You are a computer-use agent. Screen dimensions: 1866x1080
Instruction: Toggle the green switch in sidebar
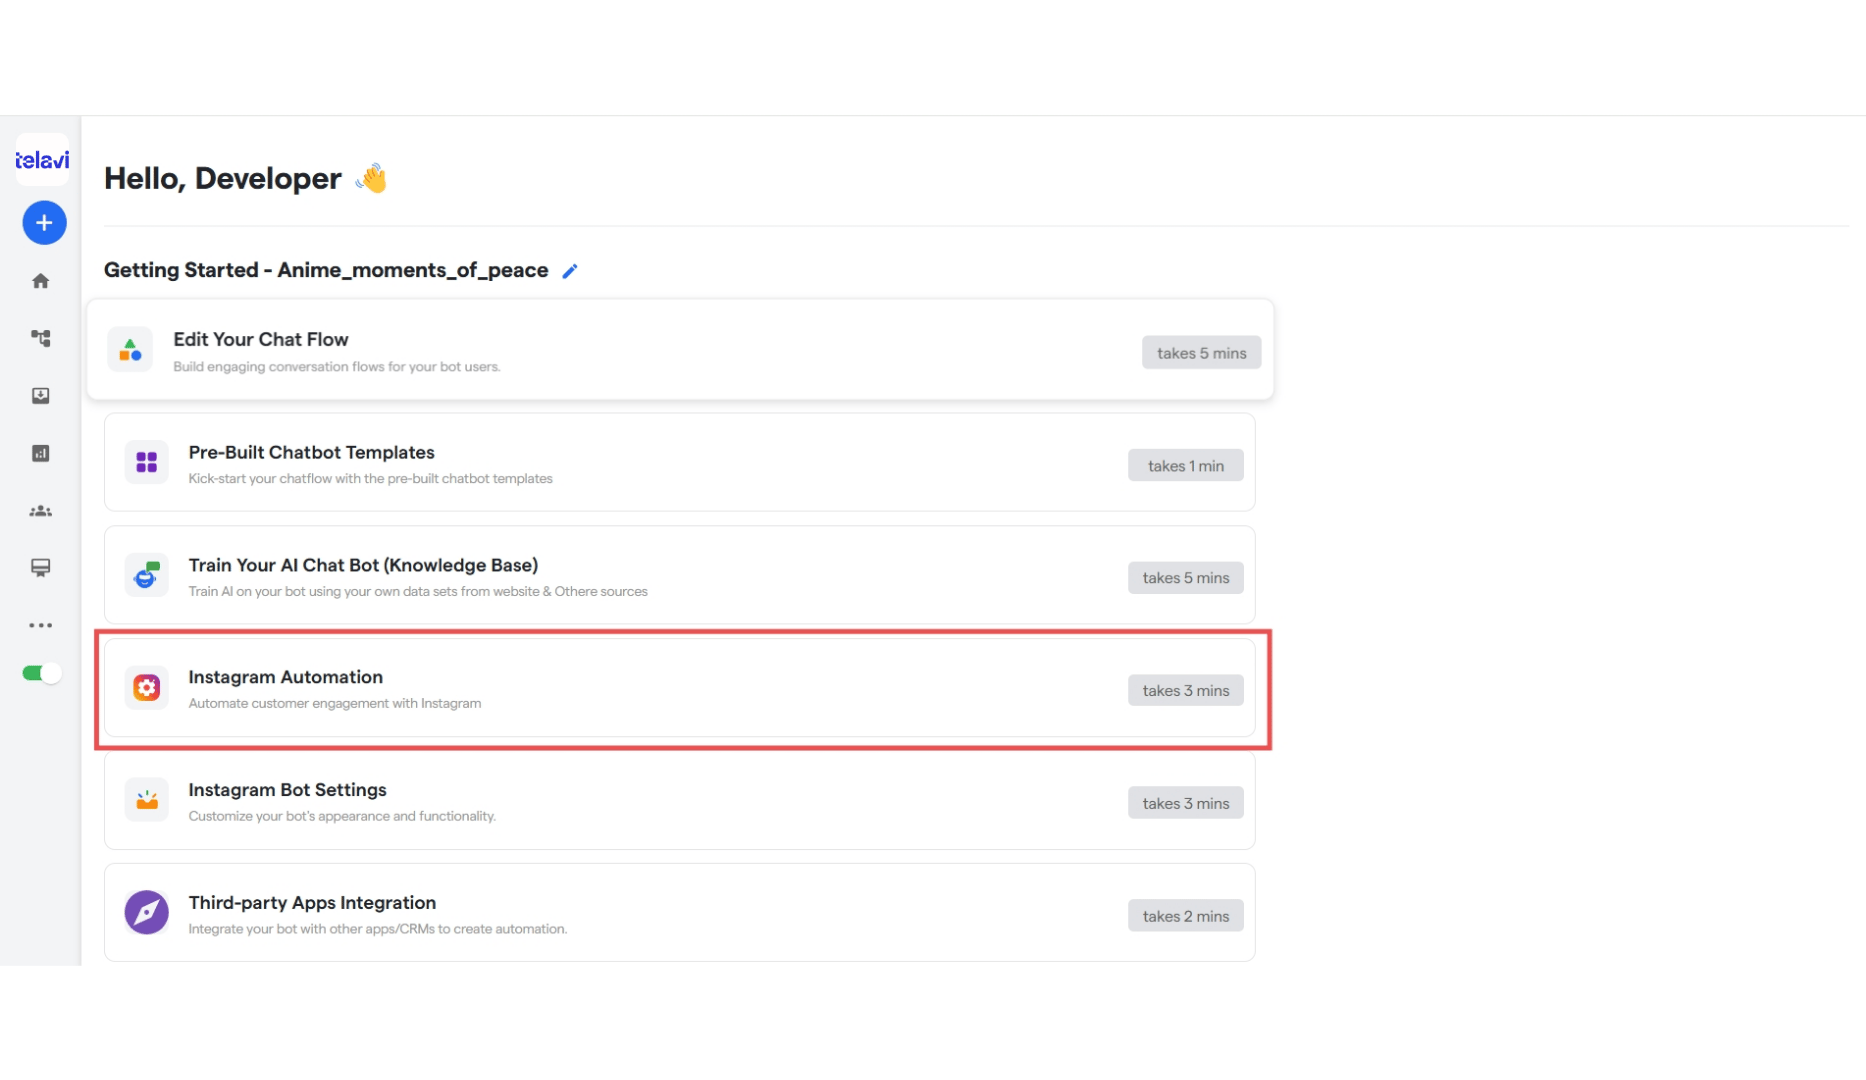(42, 673)
